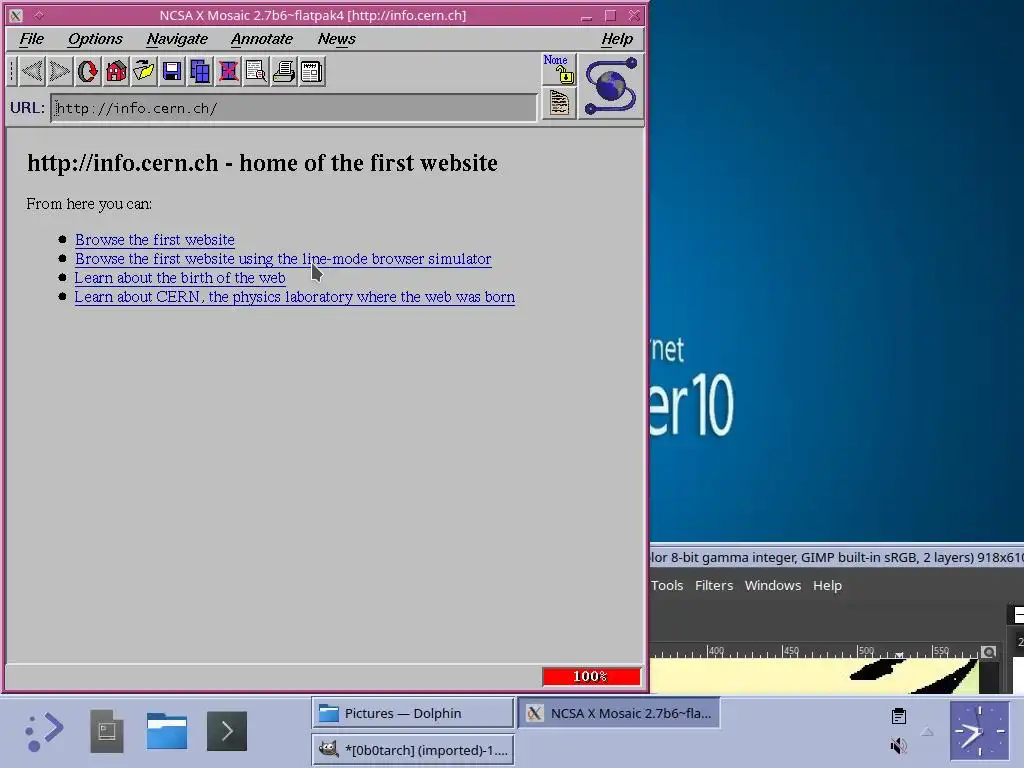Click the Forward arrow in Mosaic toolbar
This screenshot has width=1024, height=768.
click(x=59, y=71)
